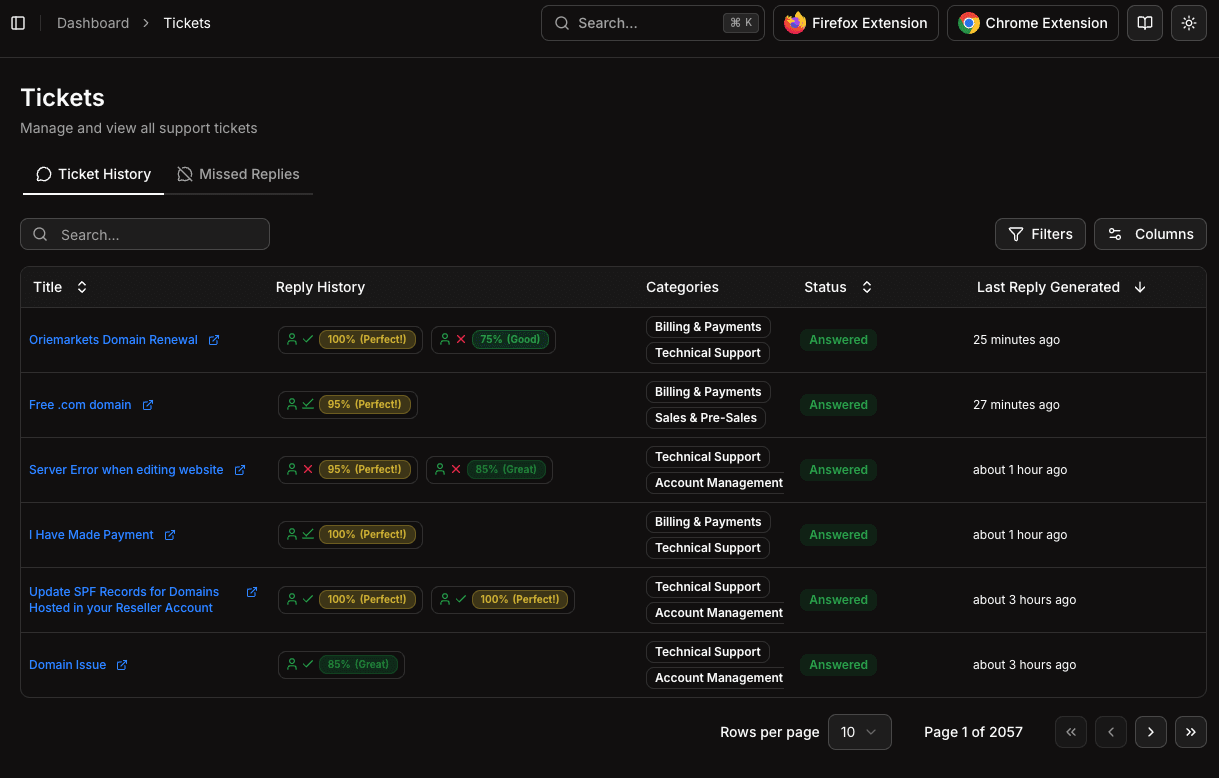Open Oriemarkets Domain Renewal ticket link
1219x778 pixels.
coord(113,340)
